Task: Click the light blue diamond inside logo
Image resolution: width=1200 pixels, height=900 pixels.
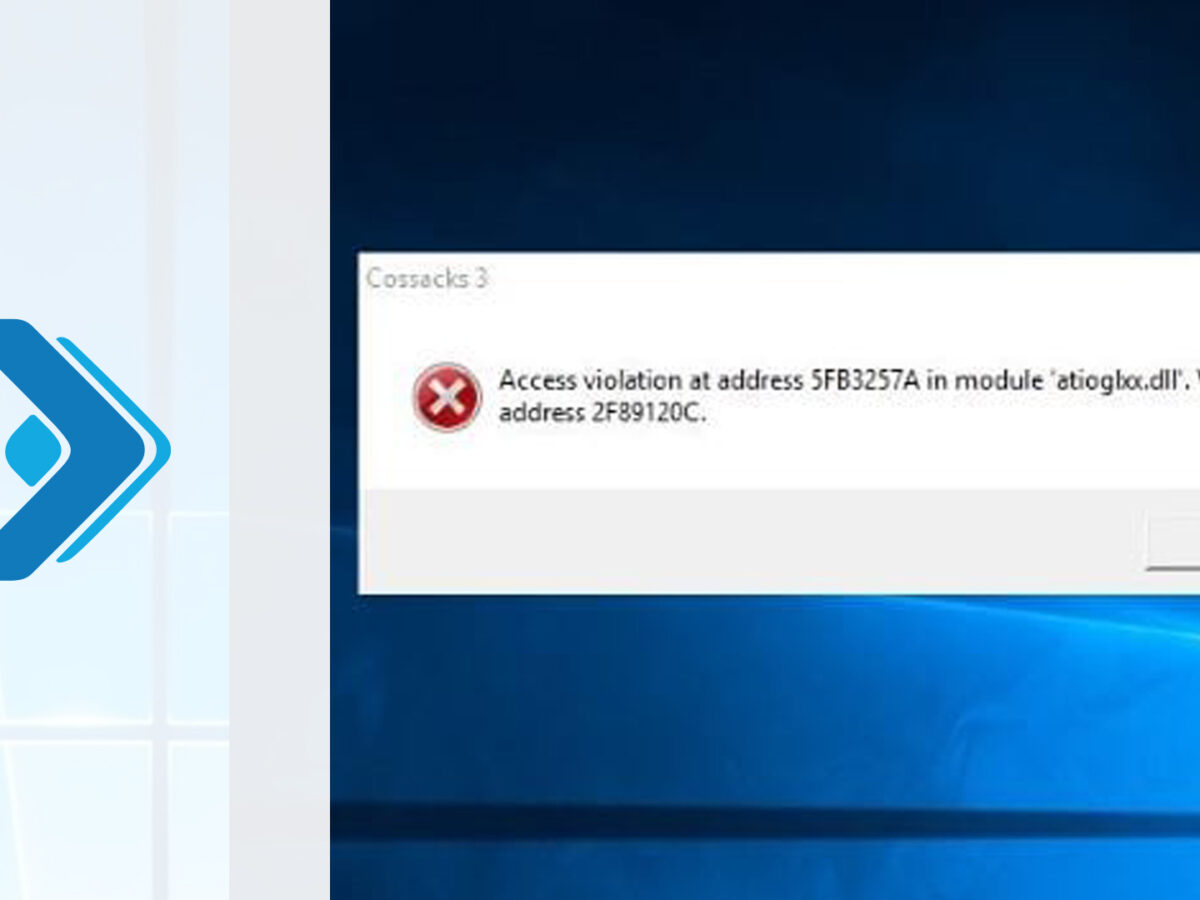Action: (32, 451)
